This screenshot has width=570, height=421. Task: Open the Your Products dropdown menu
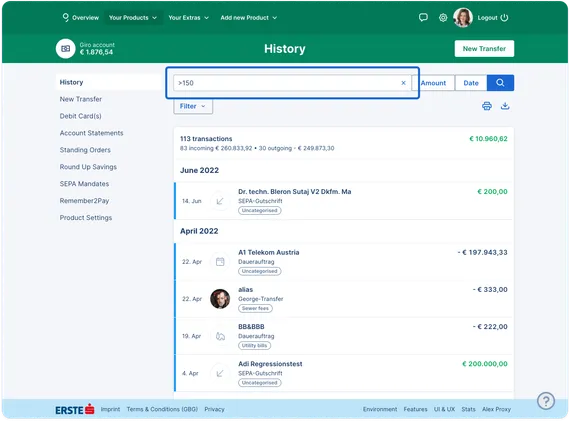coord(133,17)
